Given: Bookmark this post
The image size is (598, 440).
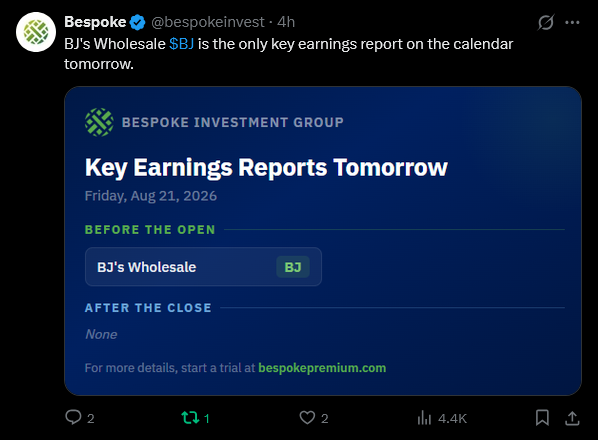Looking at the screenshot, I should click(542, 418).
